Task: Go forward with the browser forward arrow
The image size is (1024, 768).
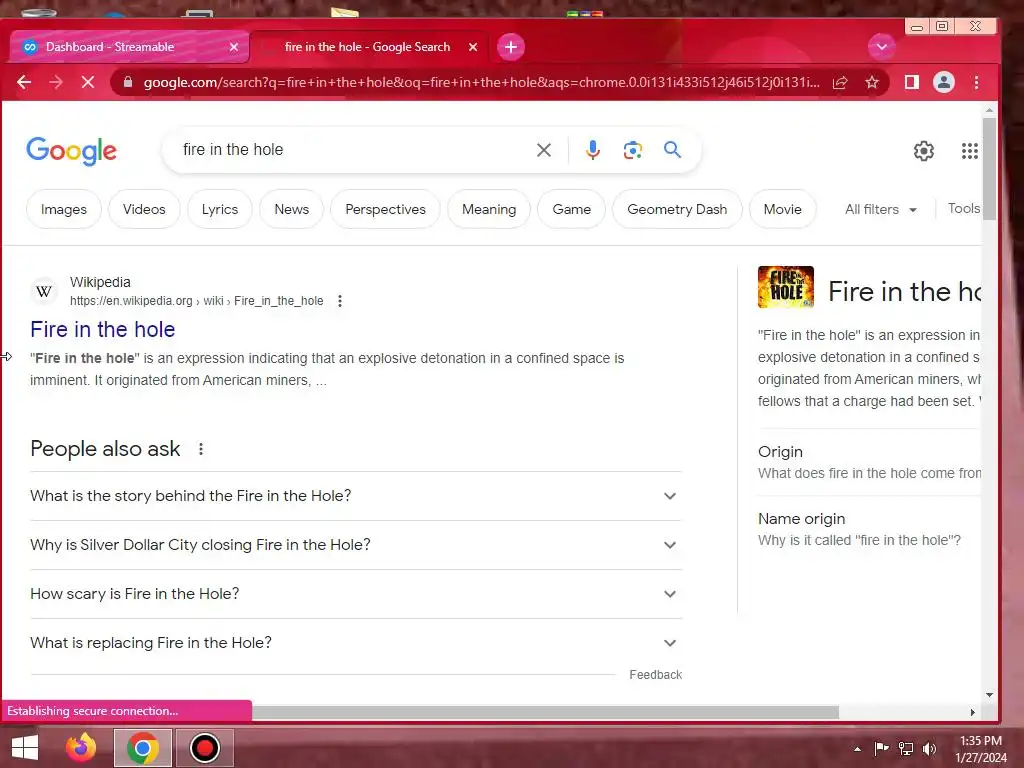Action: click(x=56, y=82)
